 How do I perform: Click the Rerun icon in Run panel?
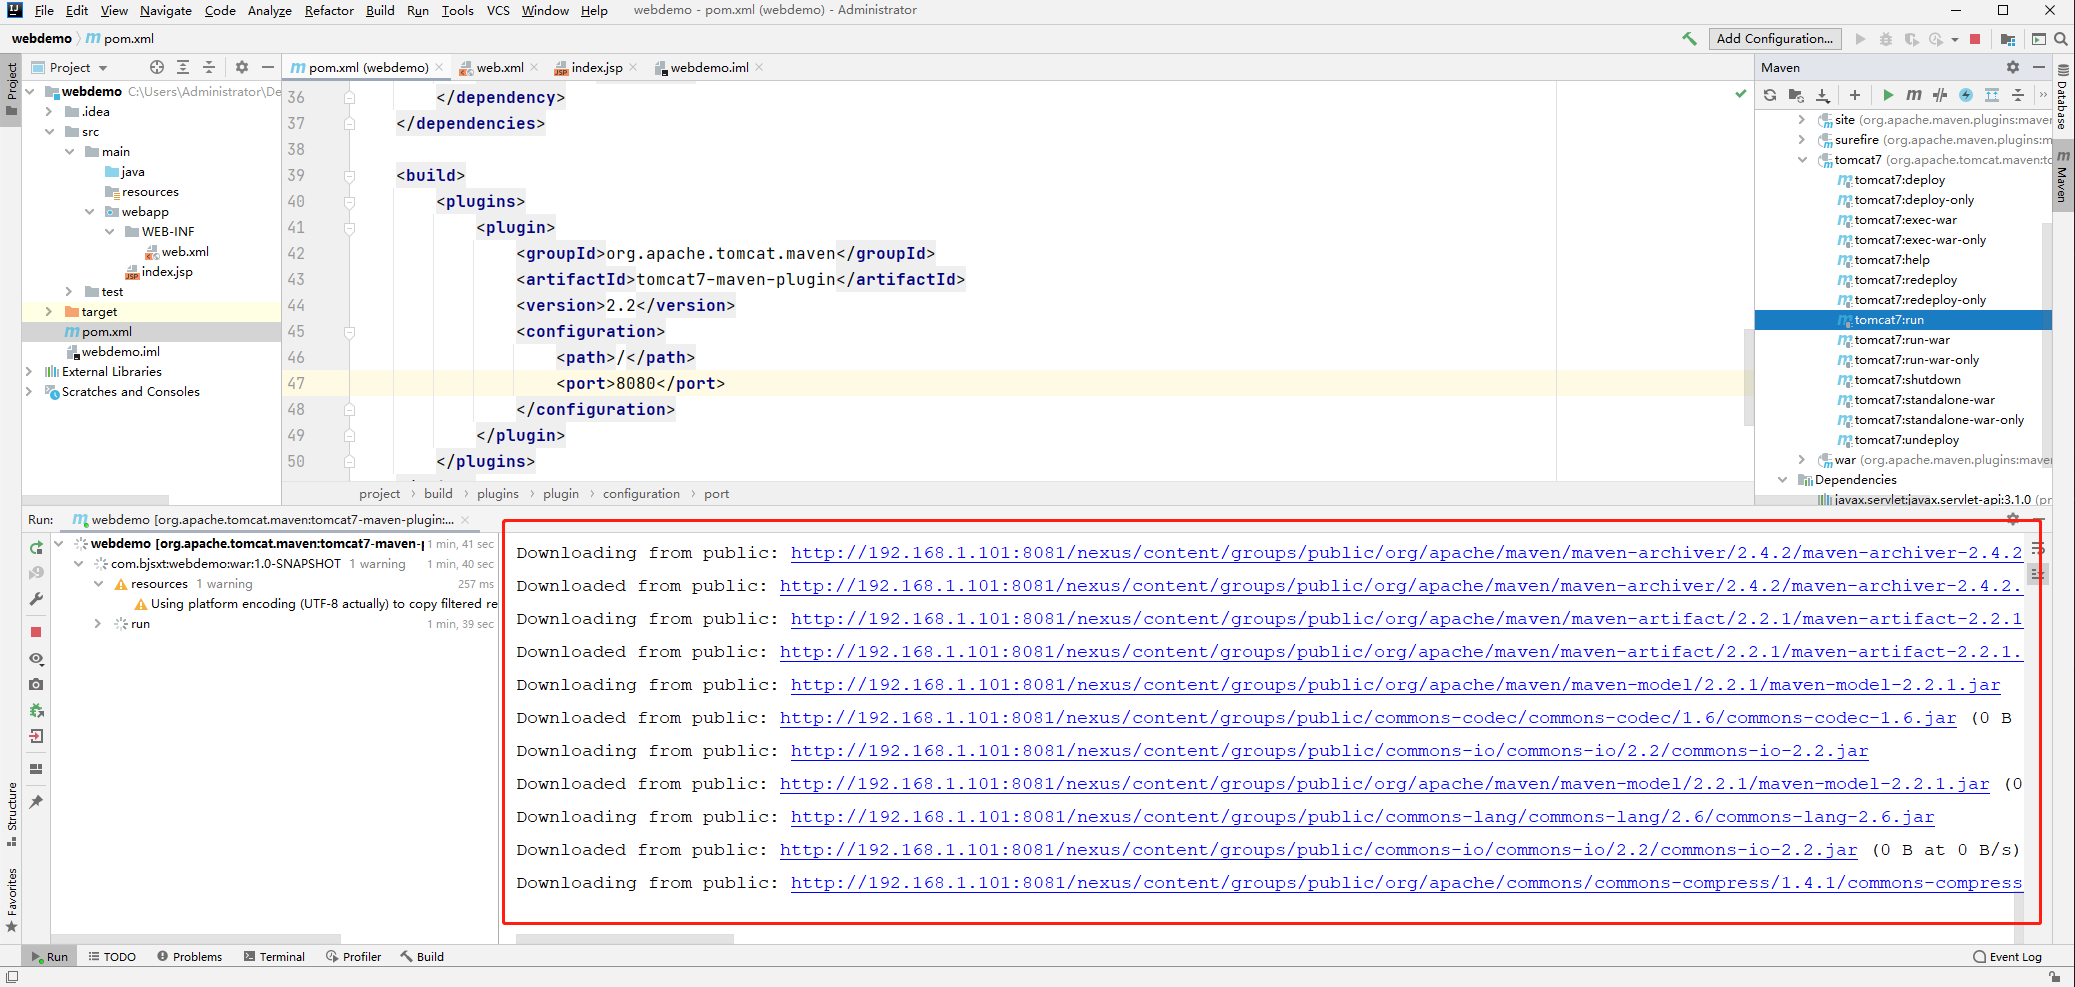(x=36, y=547)
